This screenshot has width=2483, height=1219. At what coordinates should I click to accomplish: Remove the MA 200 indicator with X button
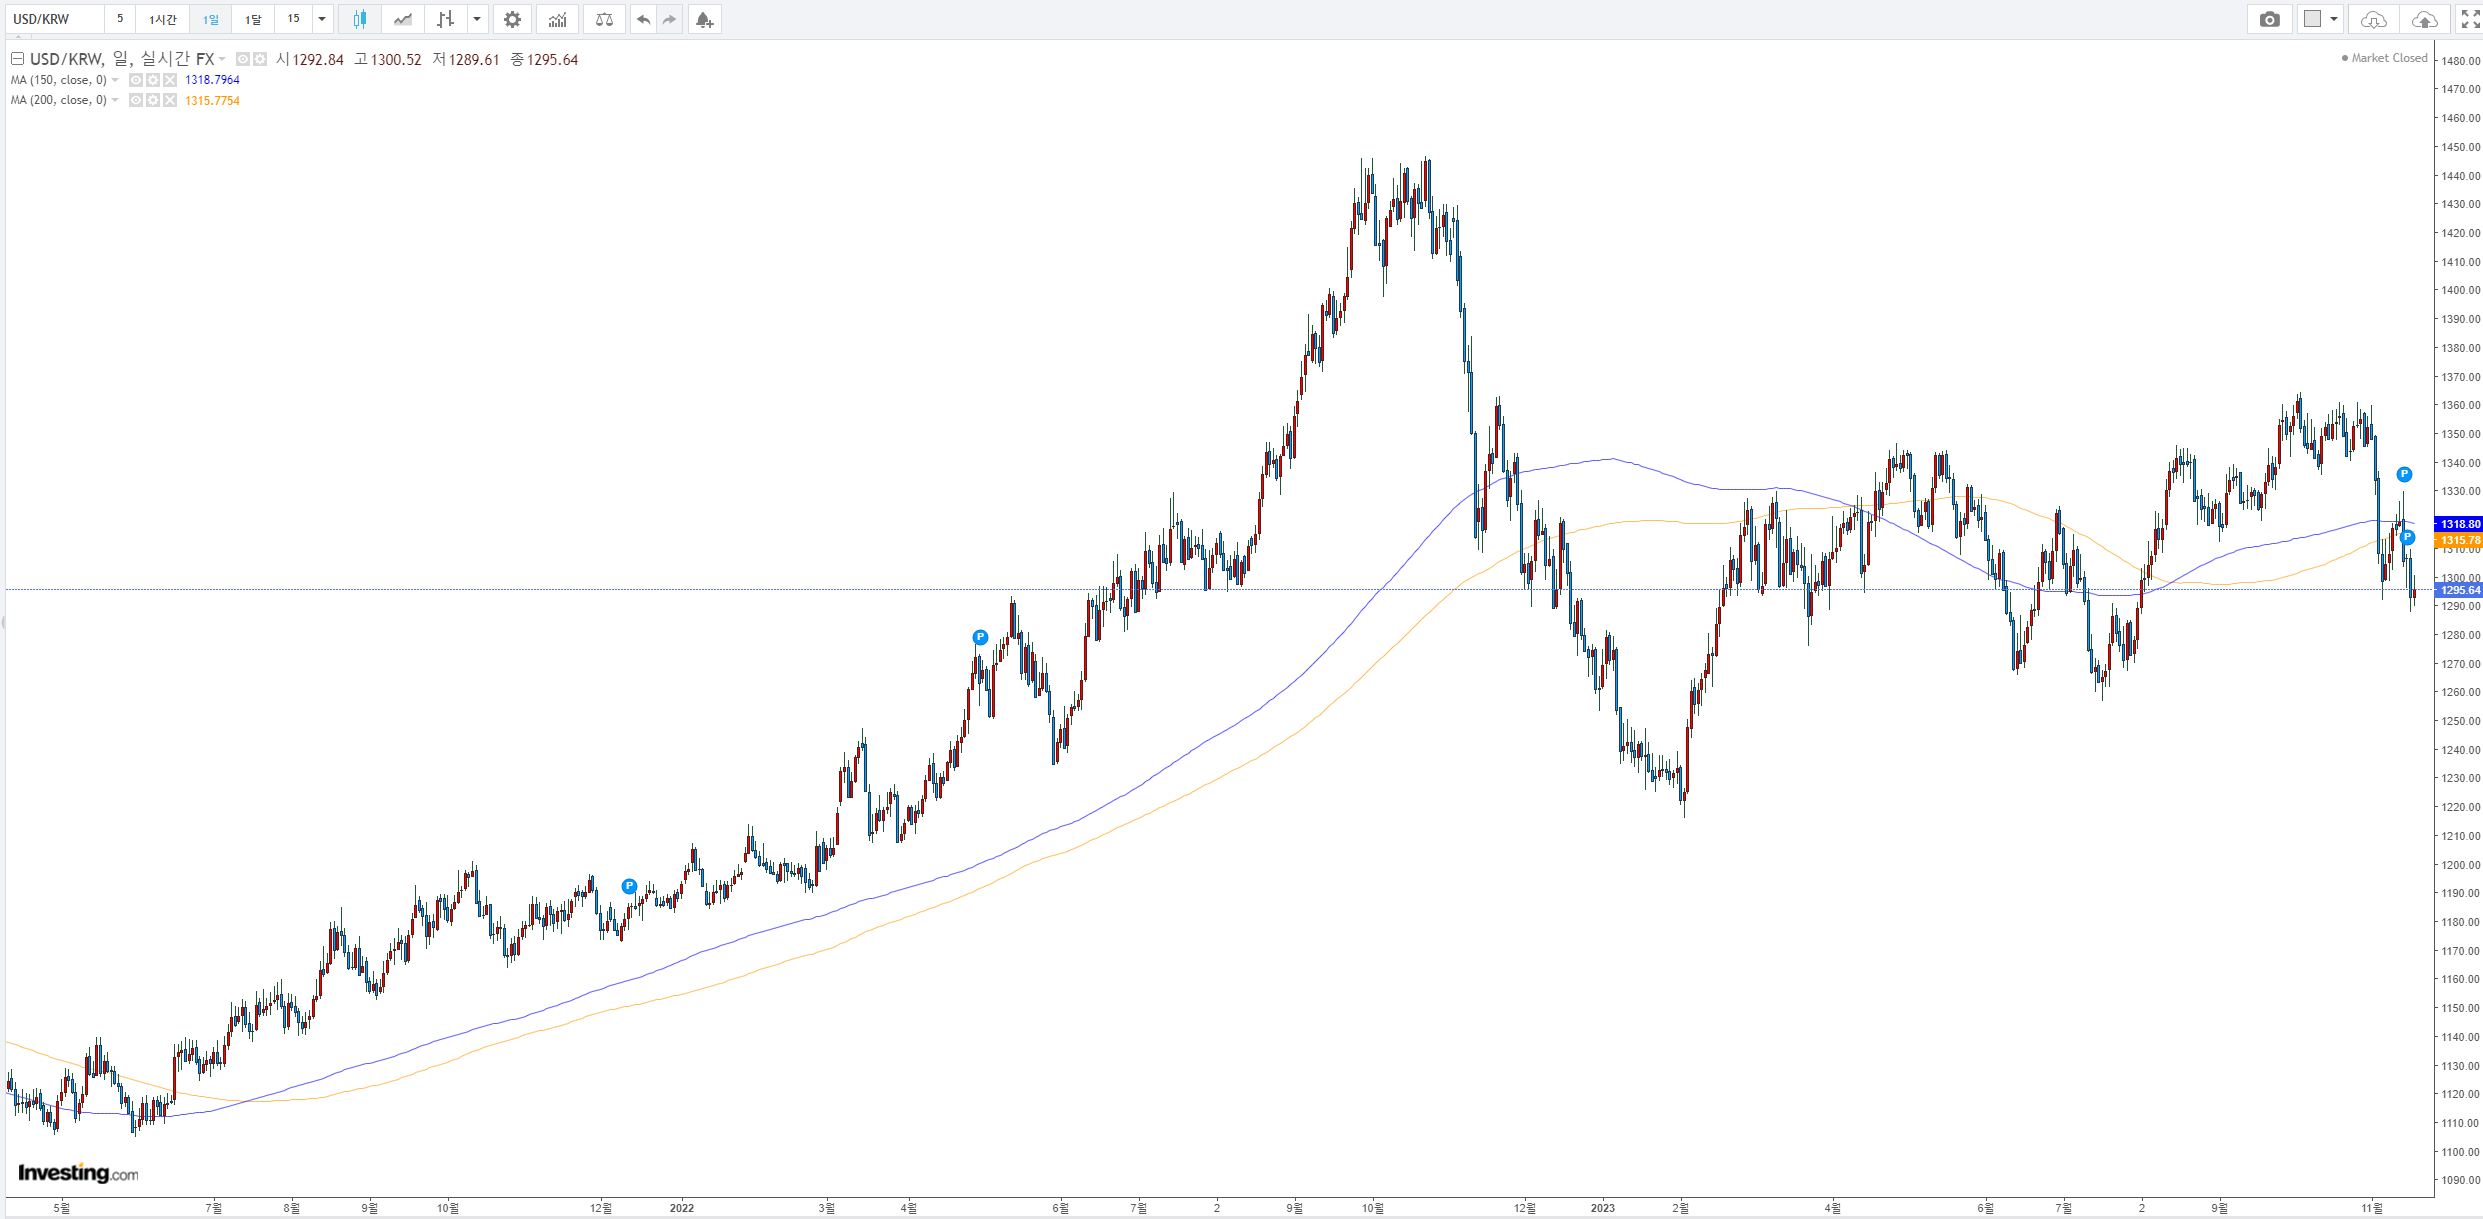[x=170, y=100]
